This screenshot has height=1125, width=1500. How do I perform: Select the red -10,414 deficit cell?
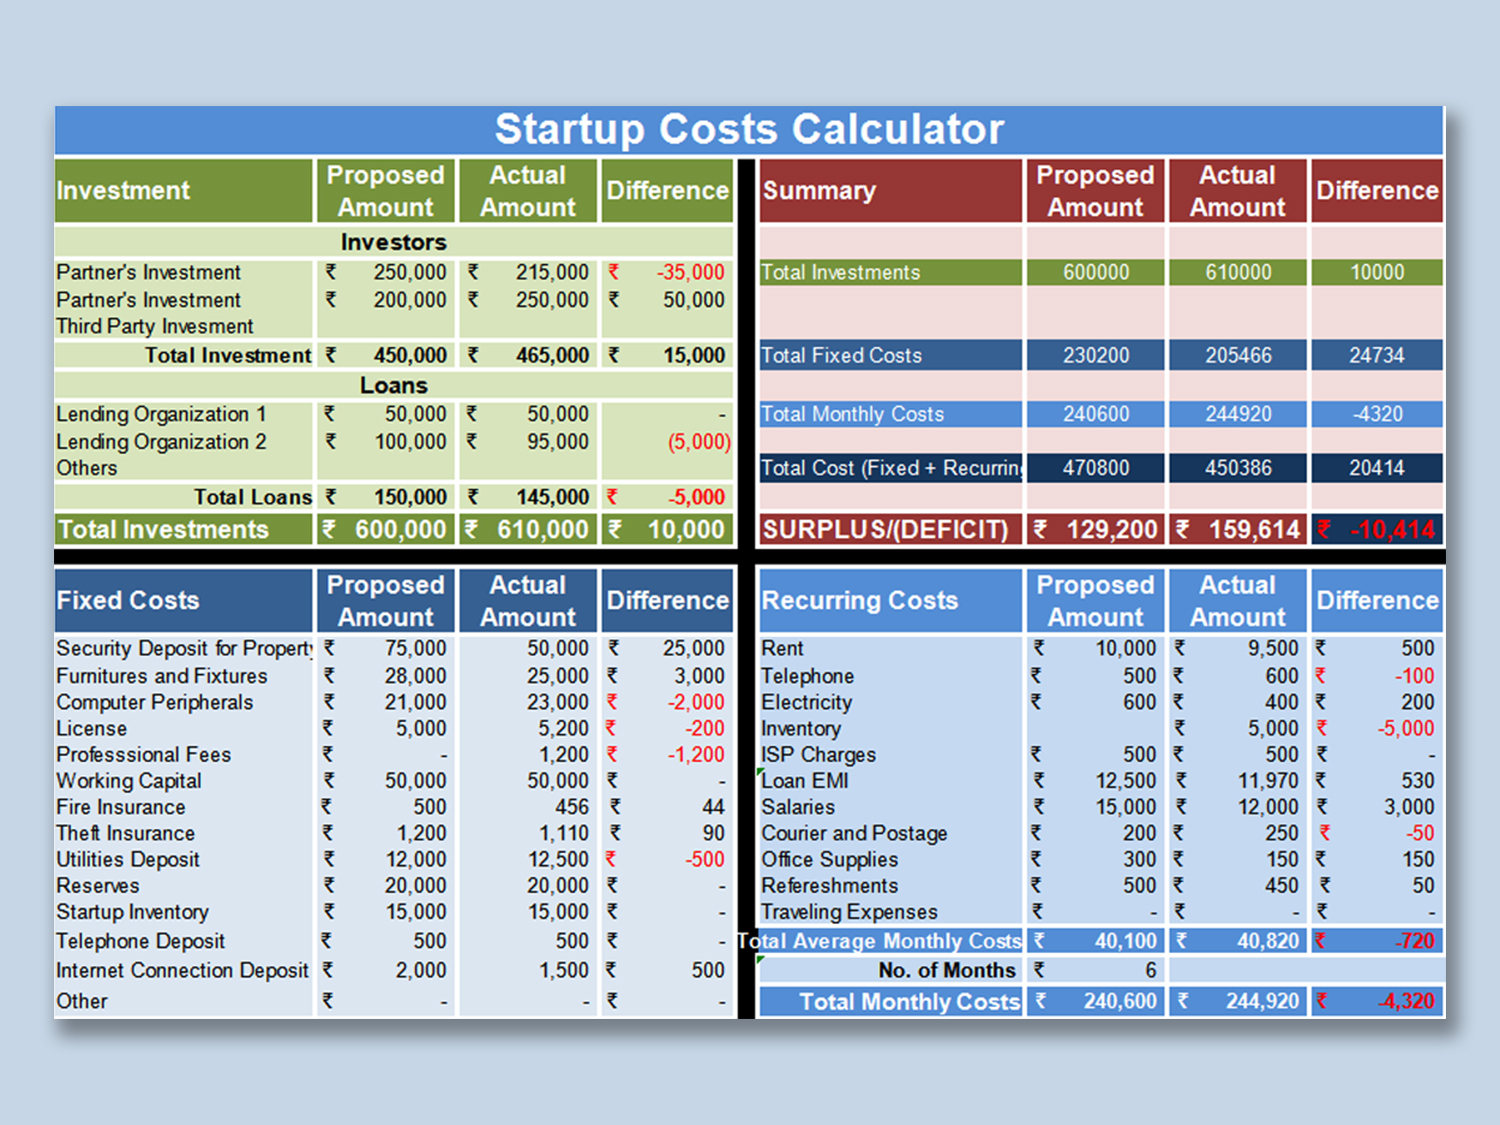1377,530
